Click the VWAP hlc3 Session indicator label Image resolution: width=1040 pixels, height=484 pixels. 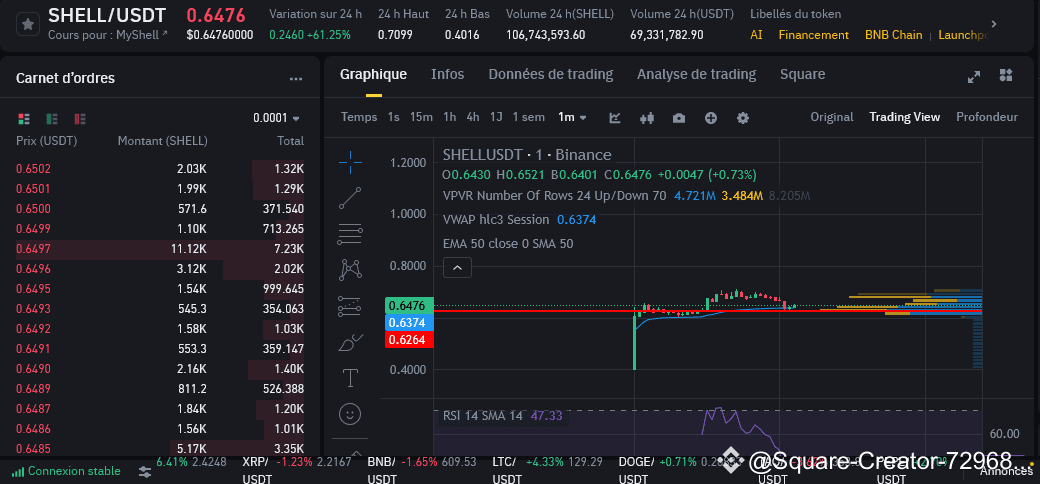click(x=496, y=220)
